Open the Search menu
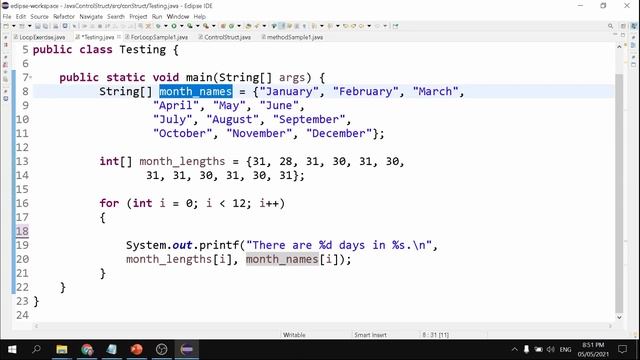The width and height of the screenshot is (640, 360). coord(116,17)
